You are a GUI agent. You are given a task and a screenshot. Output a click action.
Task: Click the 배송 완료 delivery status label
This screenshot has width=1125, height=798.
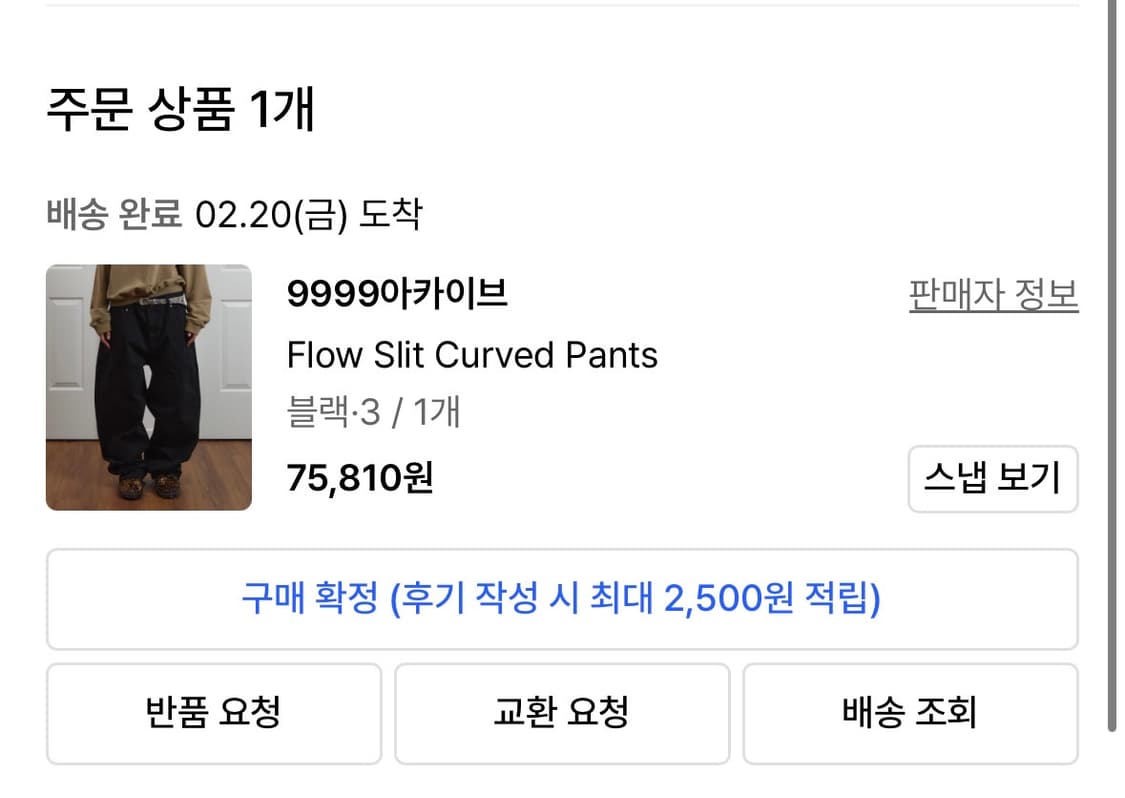point(113,212)
